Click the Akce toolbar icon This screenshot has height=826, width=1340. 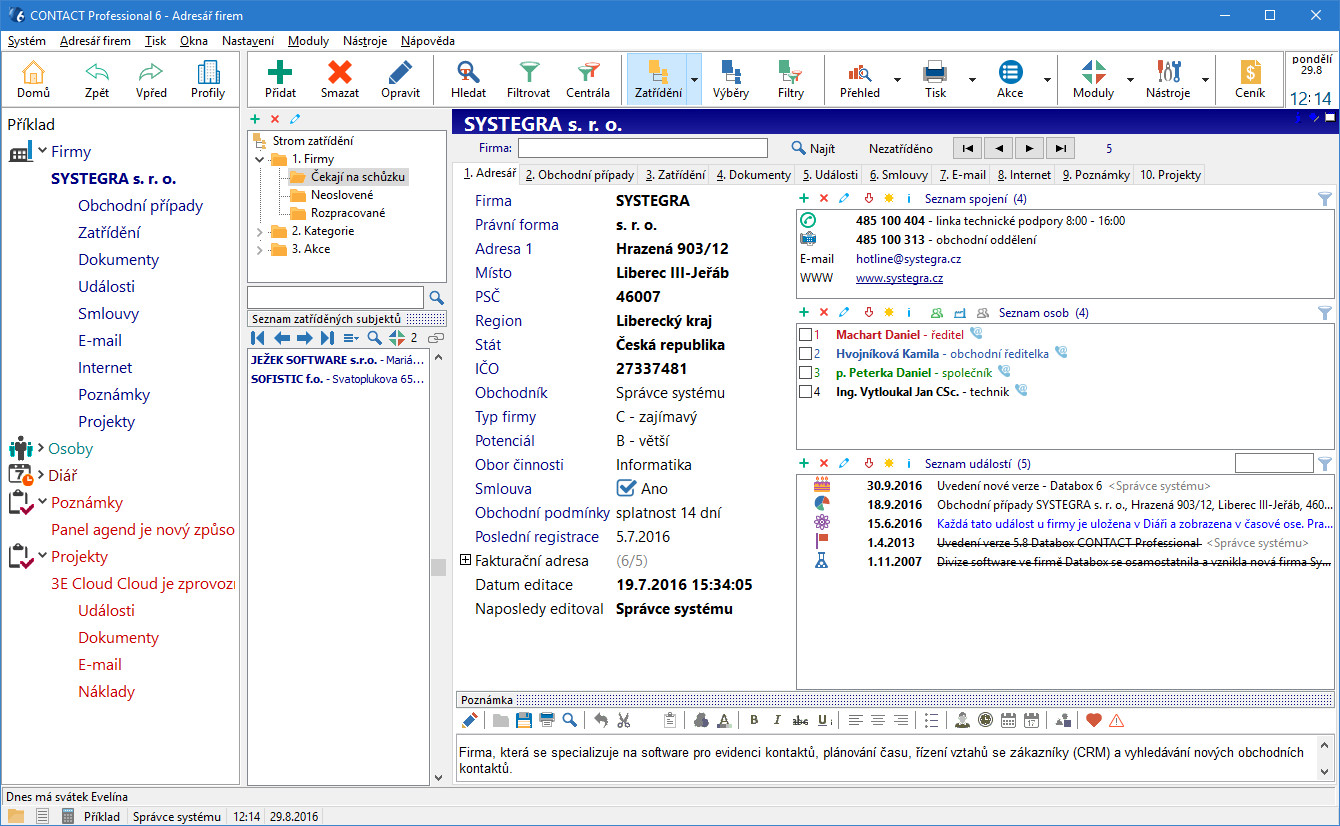(x=1010, y=72)
